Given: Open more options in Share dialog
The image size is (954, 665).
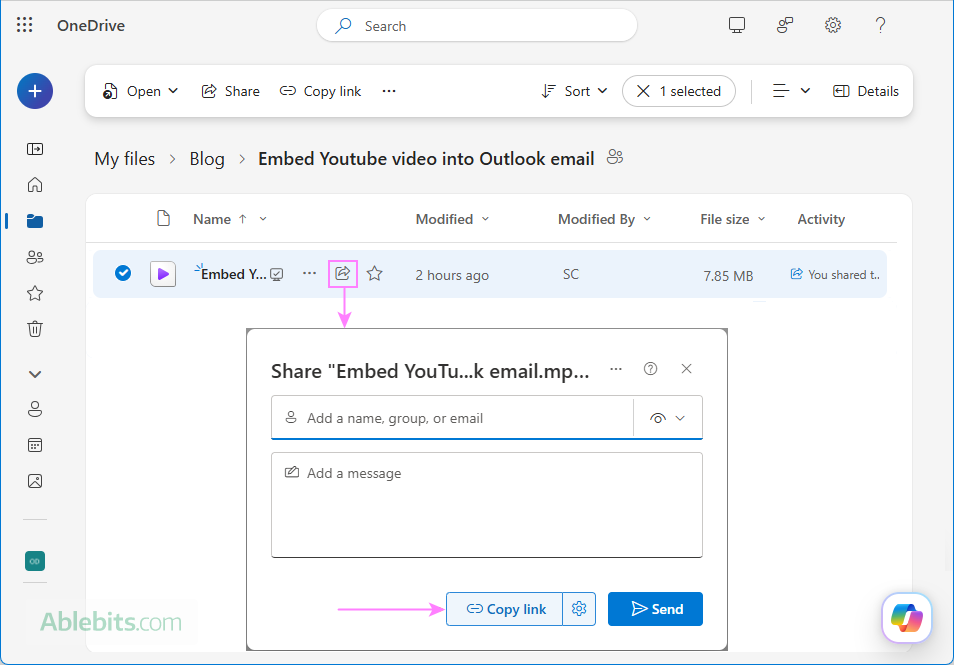Looking at the screenshot, I should pyautogui.click(x=616, y=369).
